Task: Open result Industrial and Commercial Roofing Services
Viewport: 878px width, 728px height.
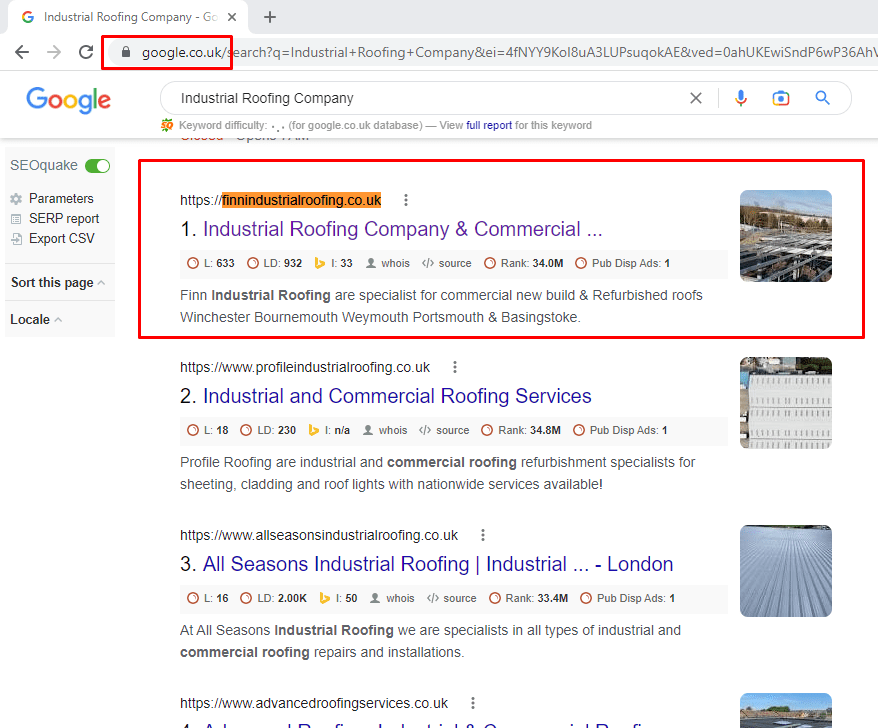Action: (x=397, y=396)
